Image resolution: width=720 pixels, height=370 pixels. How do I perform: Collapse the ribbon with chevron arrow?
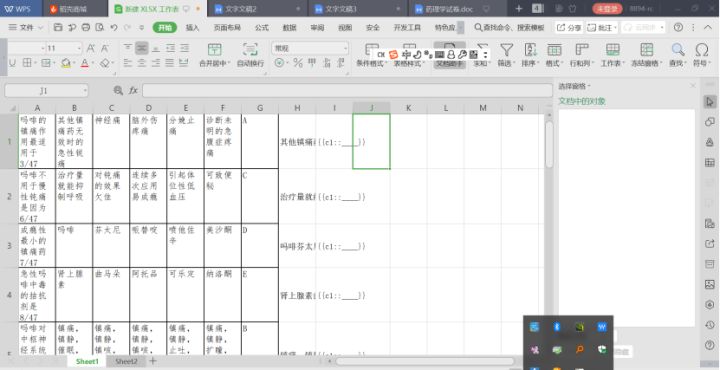[708, 28]
